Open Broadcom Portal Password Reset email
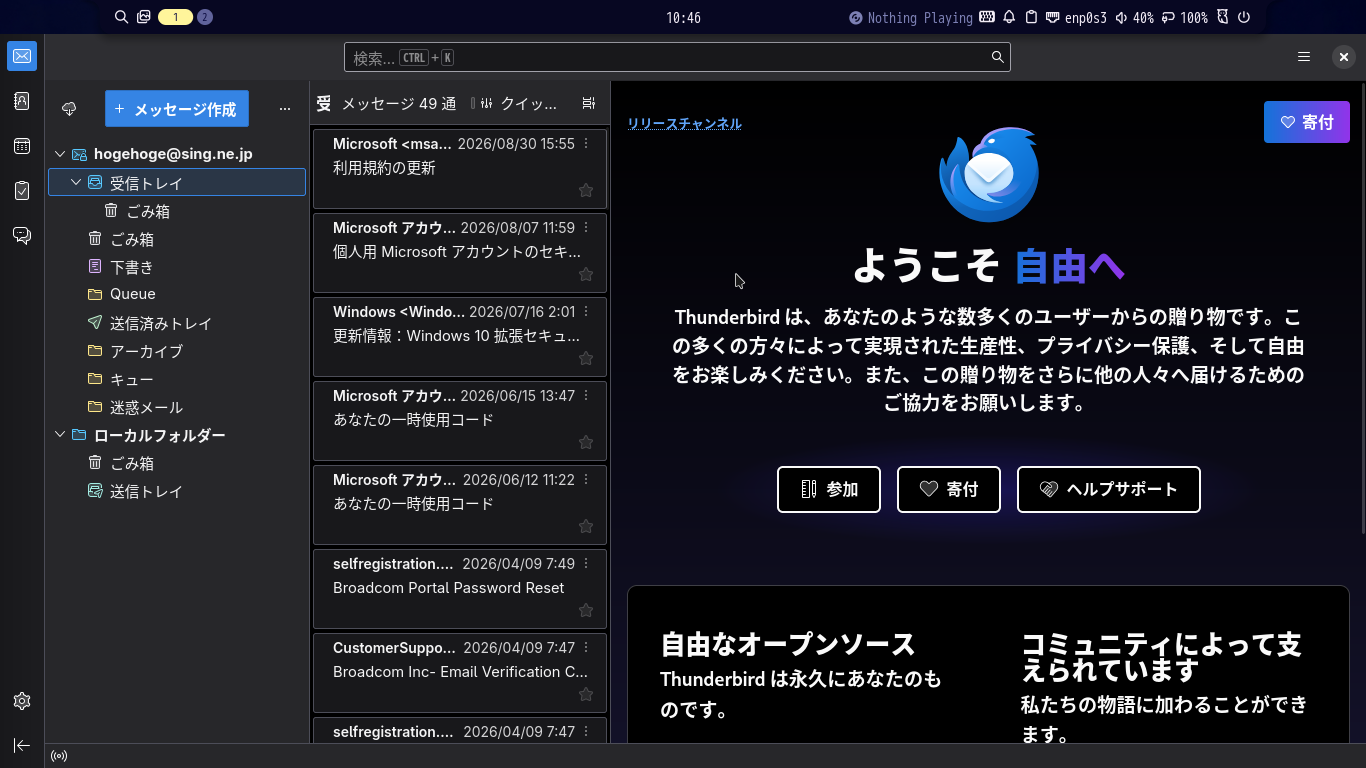The height and width of the screenshot is (768, 1366). [460, 588]
